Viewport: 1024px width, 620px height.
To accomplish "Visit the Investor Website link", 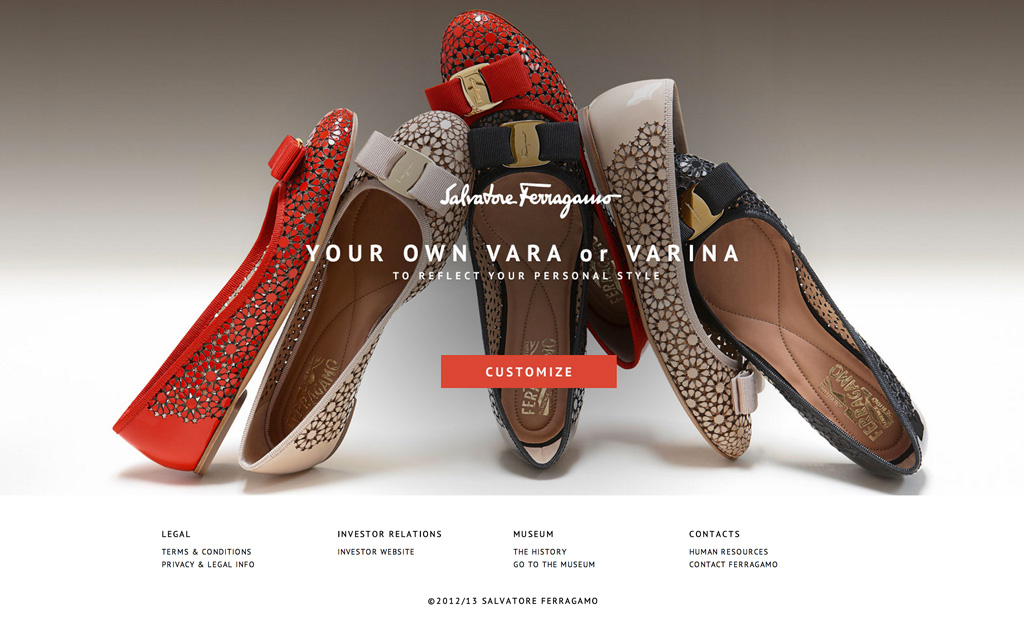I will 376,552.
